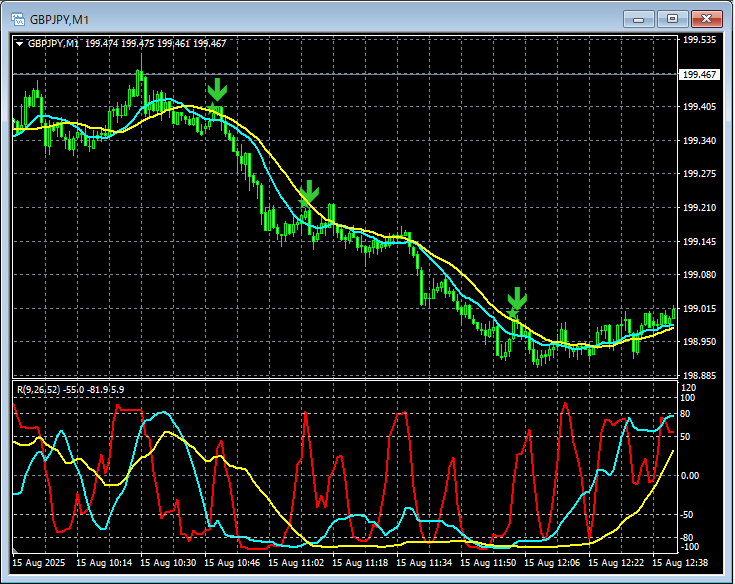Click the 15 Aug 2025 time label

click(39, 562)
